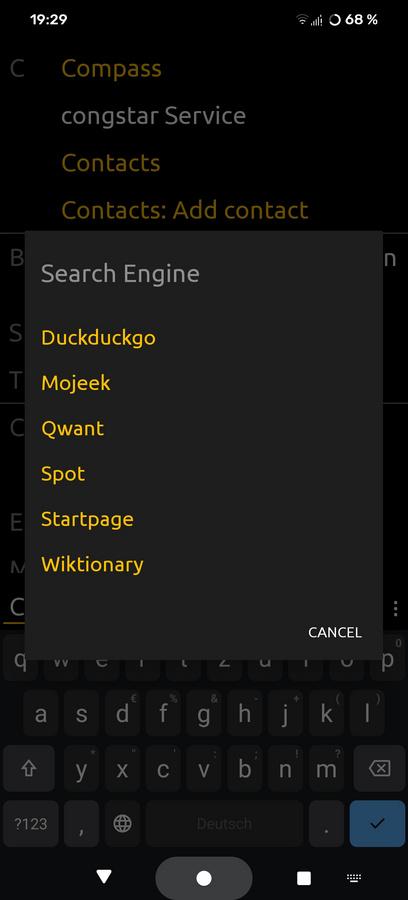Choose Mojeek from the search engine list
Screen dimensions: 408x900
[76, 383]
